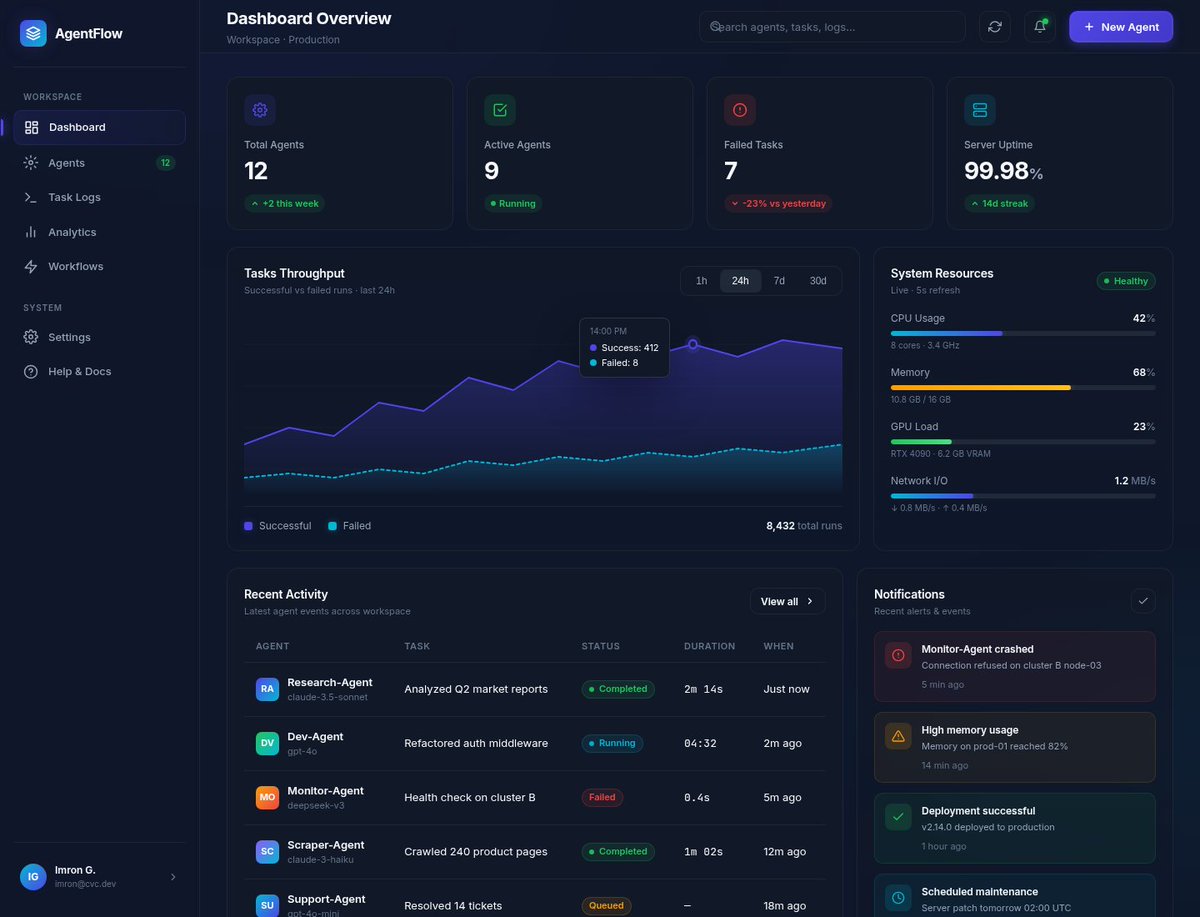Viewport: 1200px width, 917px height.
Task: Click the Scraper-Agent SC avatar
Action: click(267, 852)
